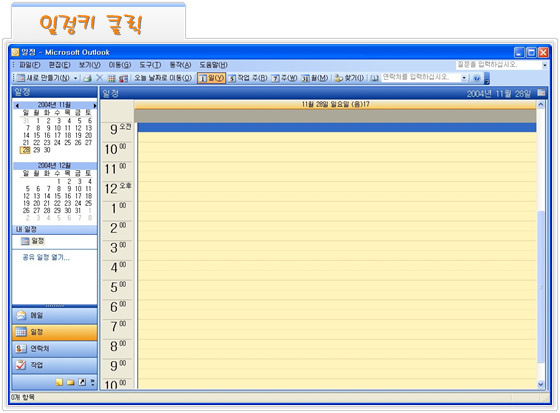Select the 9 오전 time slot
This screenshot has width=560, height=413.
point(337,128)
